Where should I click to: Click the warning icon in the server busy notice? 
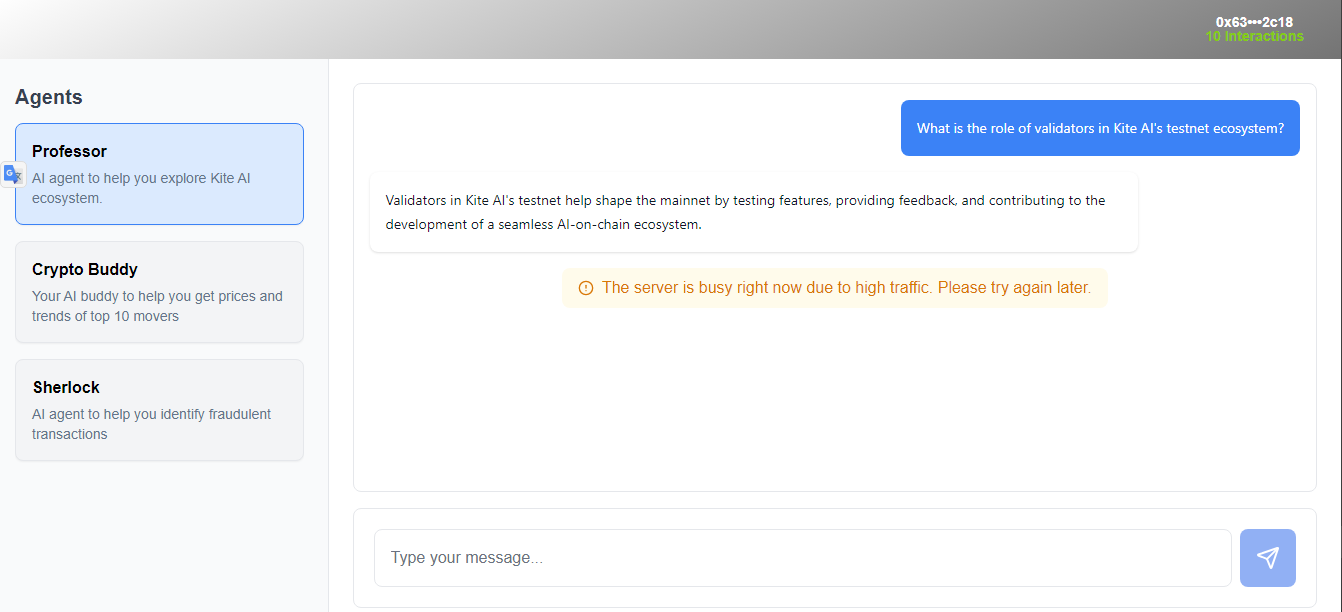point(586,288)
